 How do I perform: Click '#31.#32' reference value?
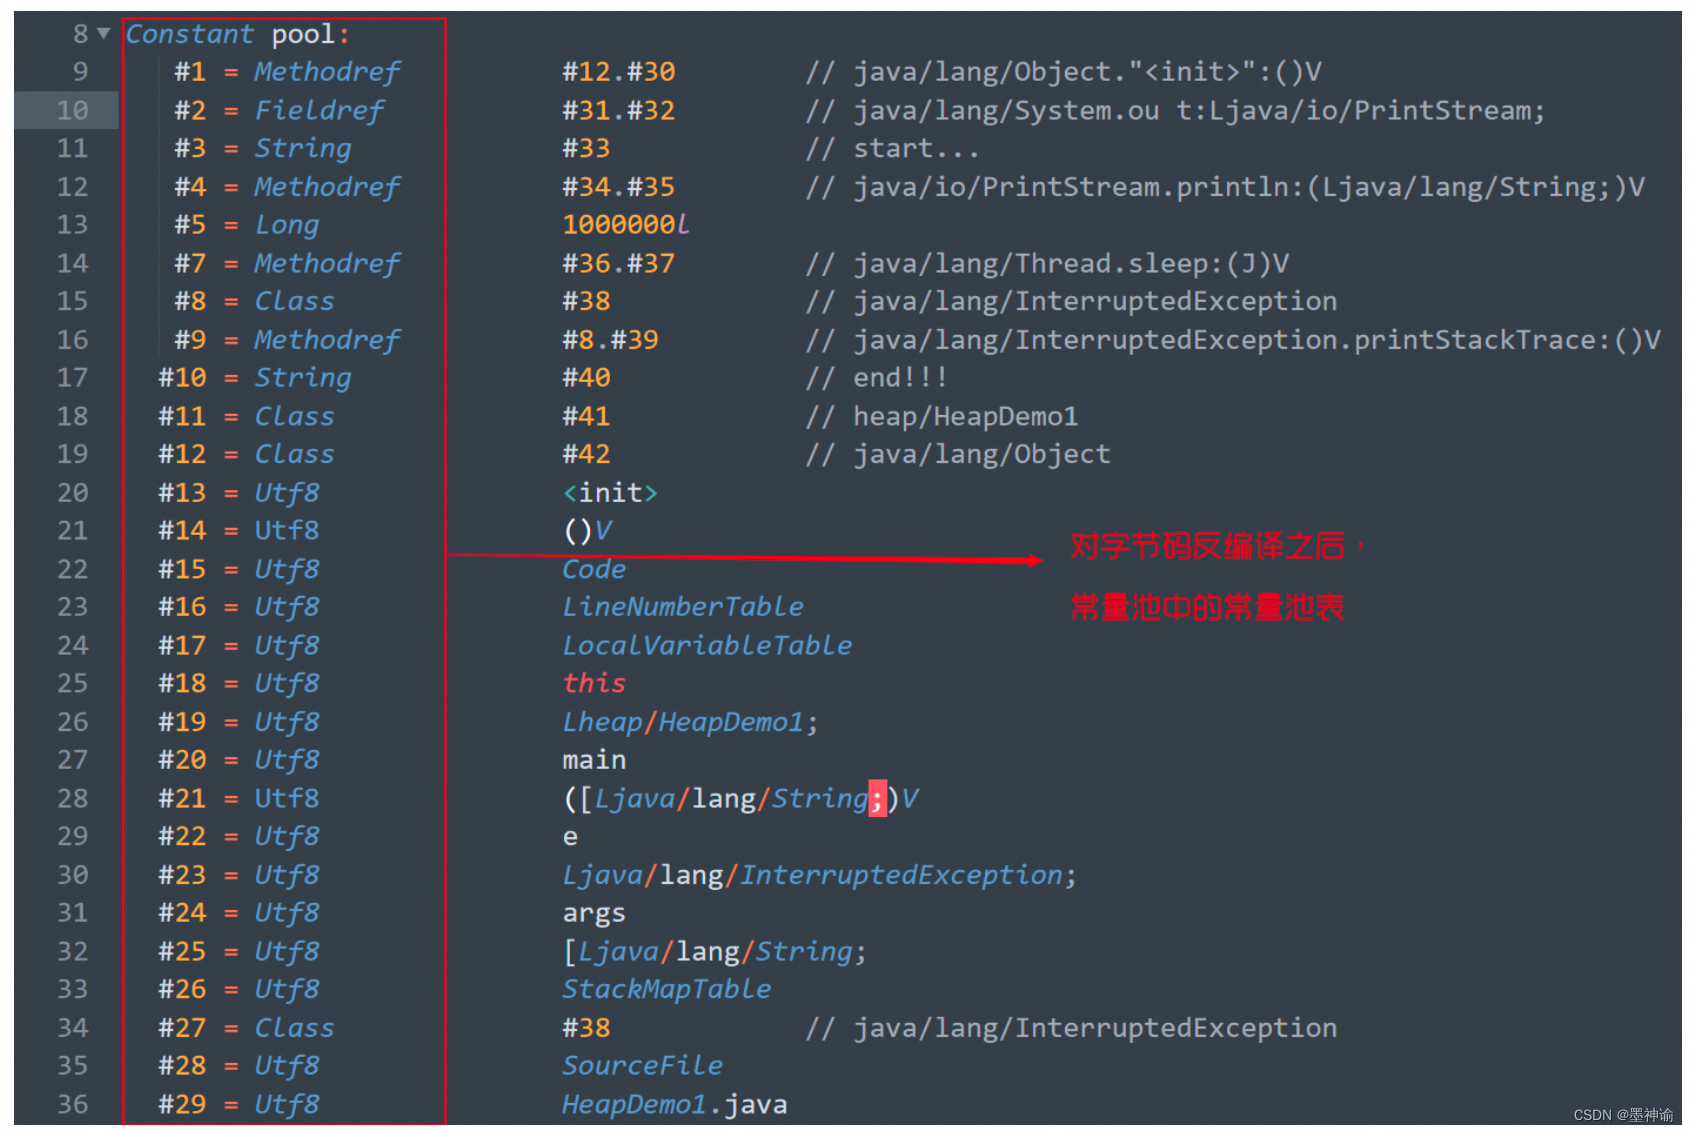click(x=618, y=110)
